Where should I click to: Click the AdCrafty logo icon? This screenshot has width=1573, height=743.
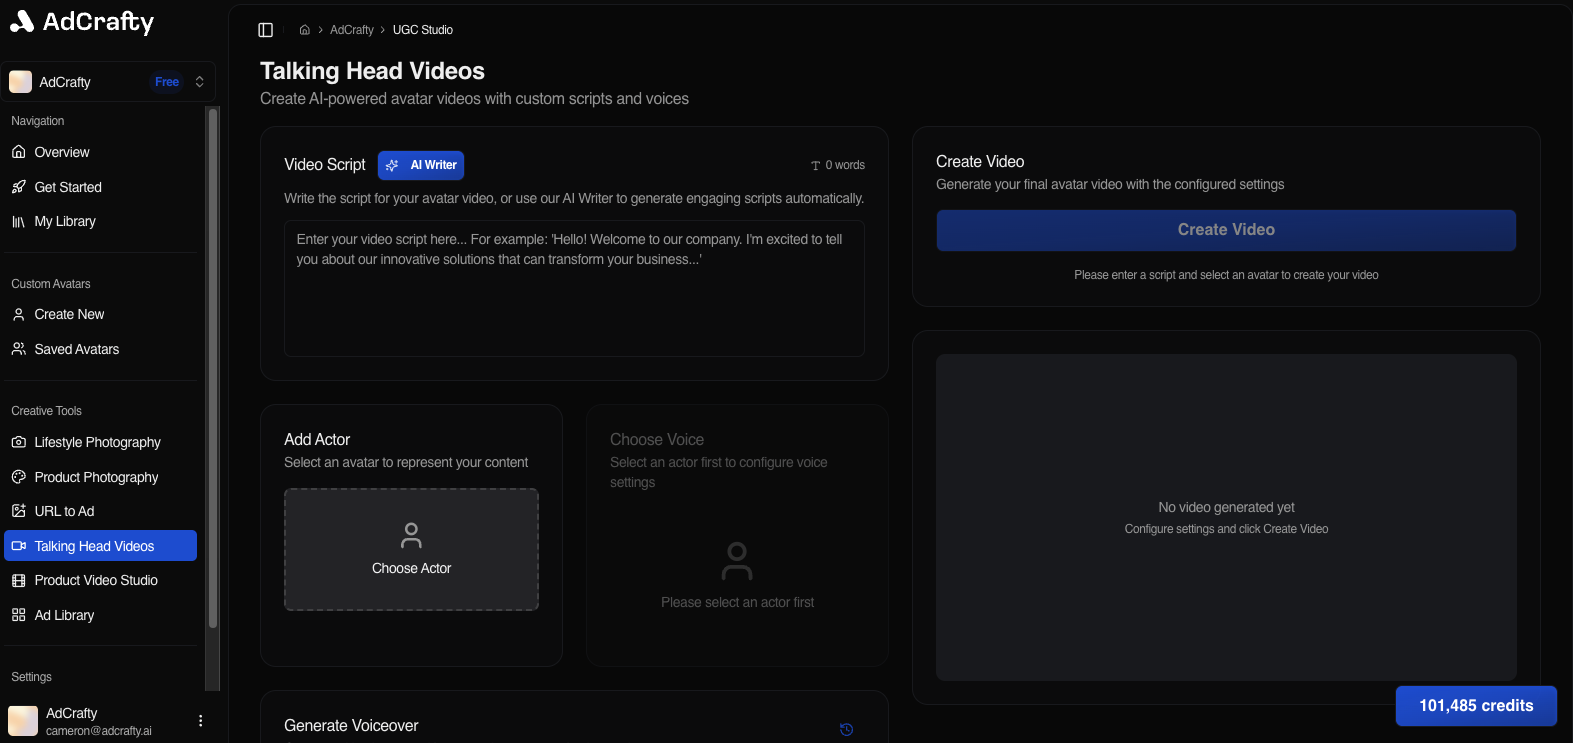[22, 21]
